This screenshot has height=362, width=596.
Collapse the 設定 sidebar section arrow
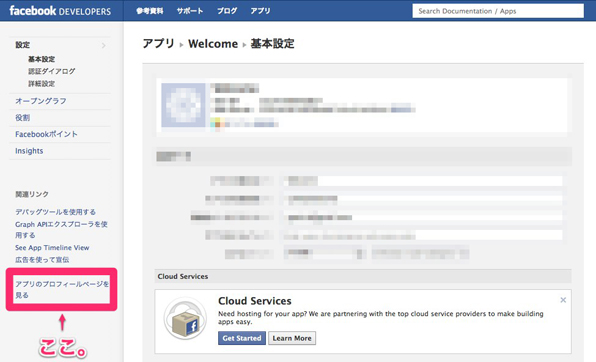point(103,45)
